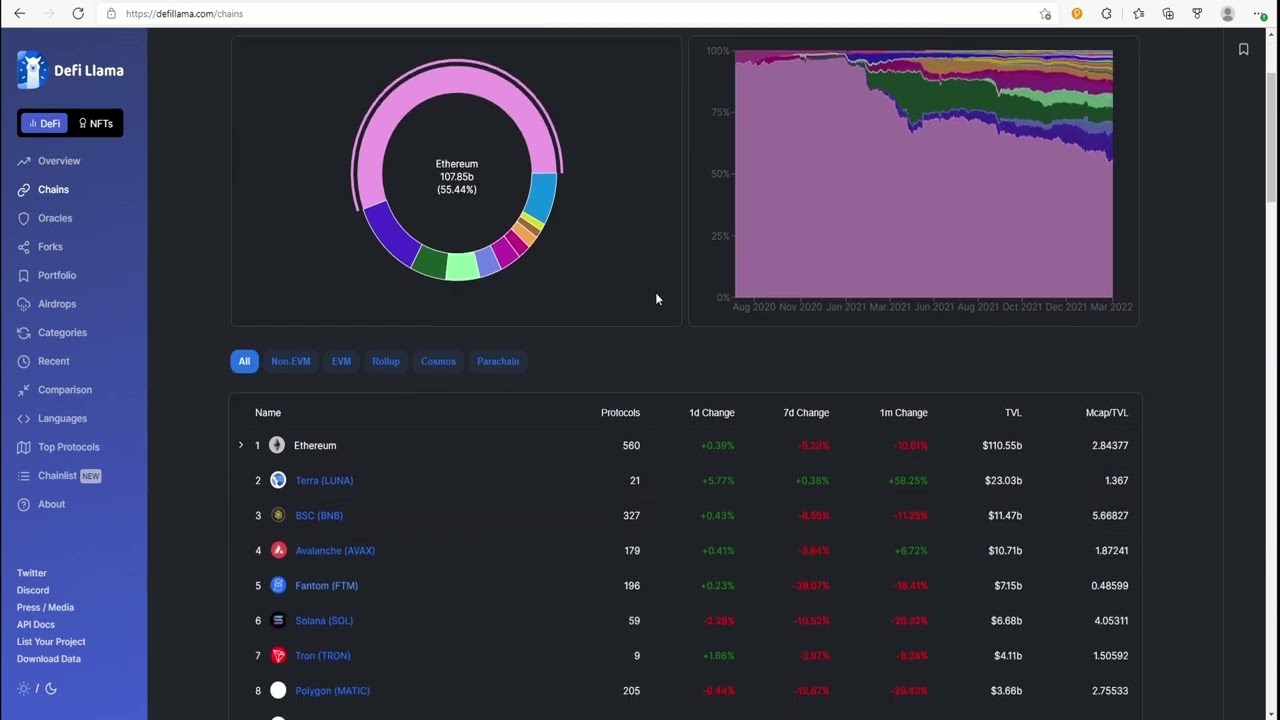Click the Ethereum chain logo in table
The height and width of the screenshot is (720, 1280).
(277, 445)
